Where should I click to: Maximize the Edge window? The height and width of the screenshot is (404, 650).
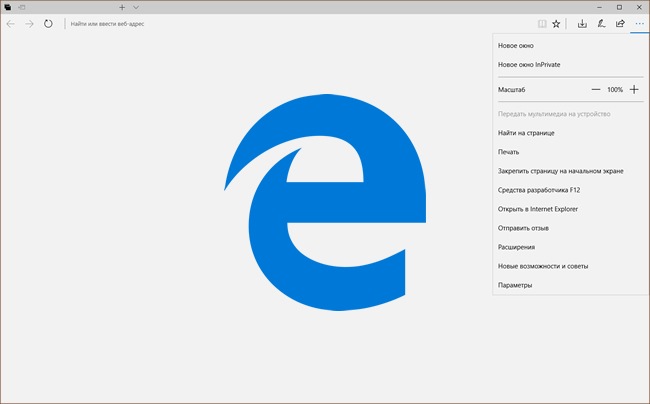[x=619, y=7]
